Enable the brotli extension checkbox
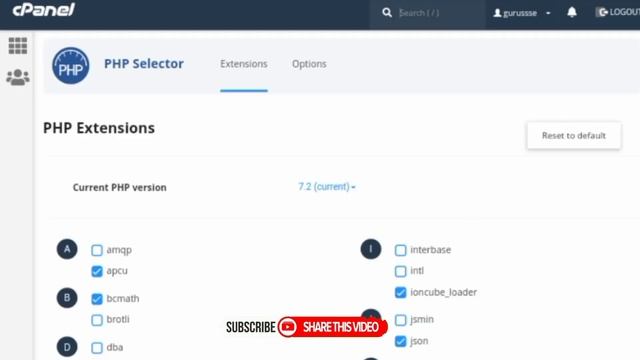Image resolution: width=640 pixels, height=360 pixels. [x=97, y=320]
